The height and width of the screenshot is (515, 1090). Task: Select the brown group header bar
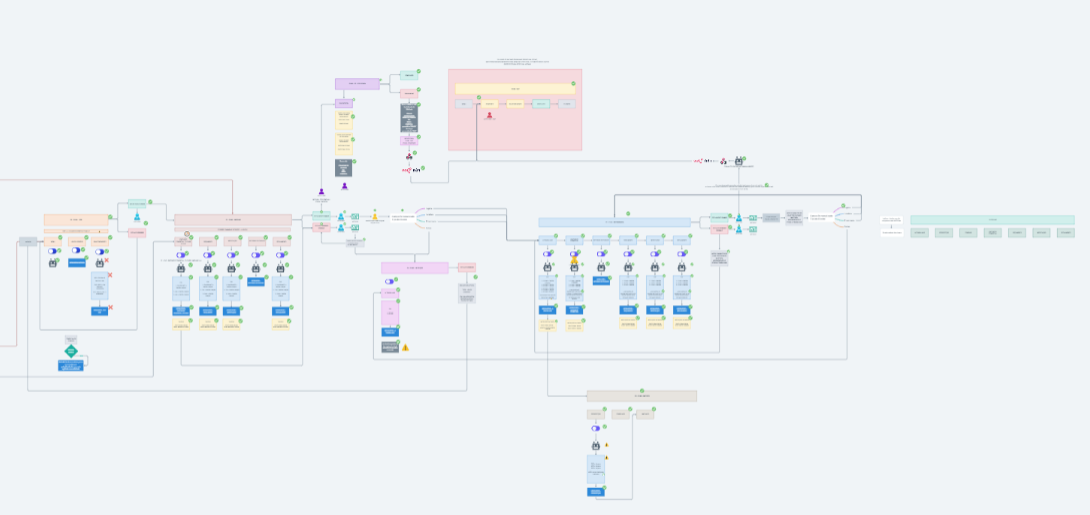click(x=233, y=220)
